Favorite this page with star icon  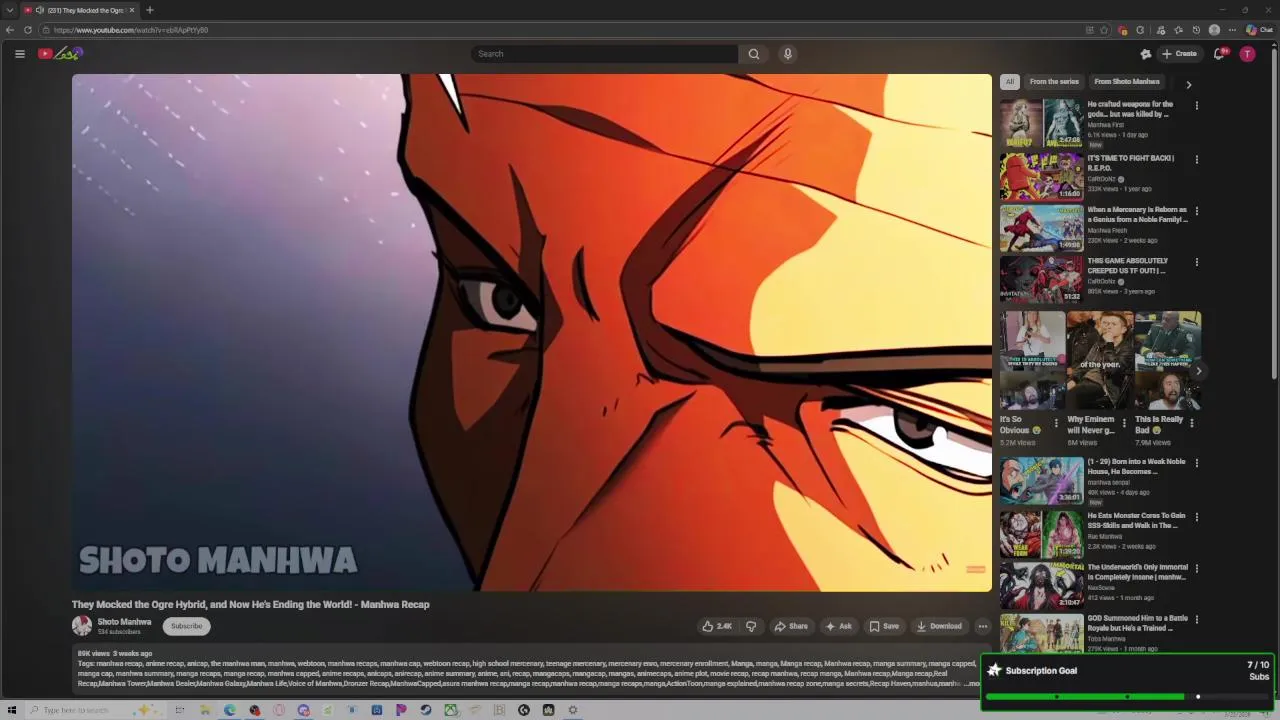tap(1104, 30)
